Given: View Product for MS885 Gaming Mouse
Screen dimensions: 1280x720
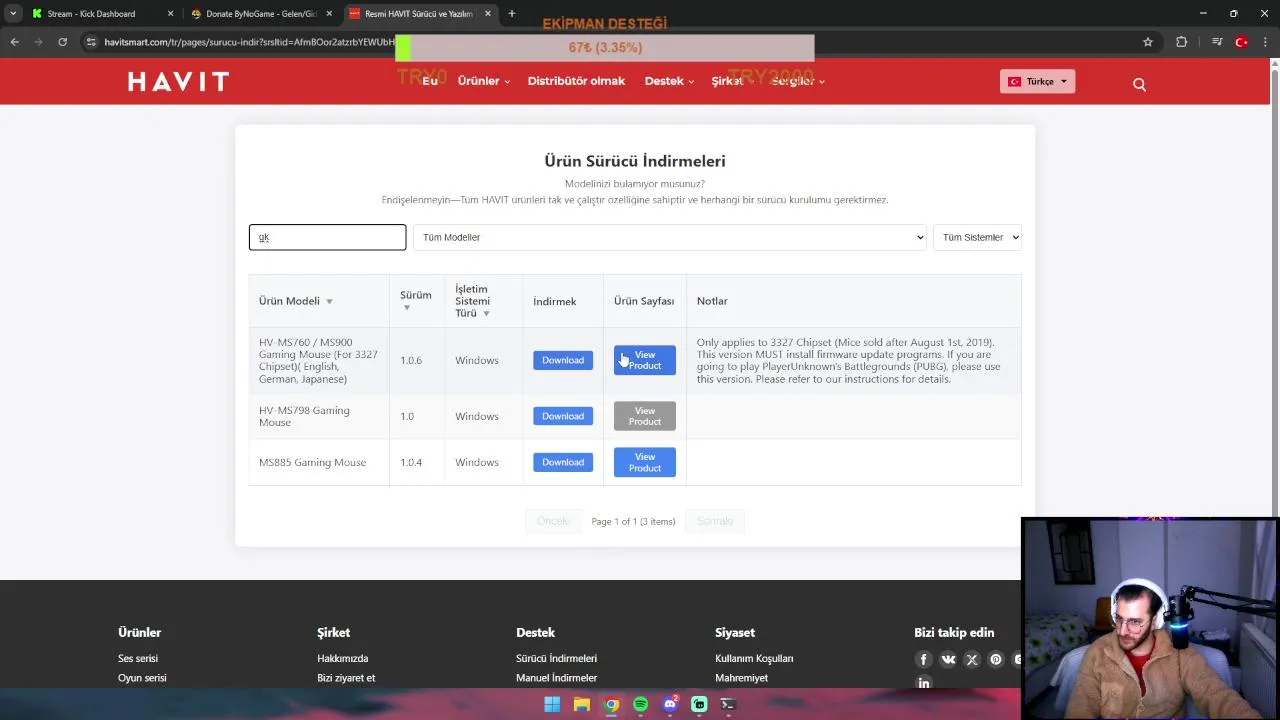Looking at the screenshot, I should [645, 462].
